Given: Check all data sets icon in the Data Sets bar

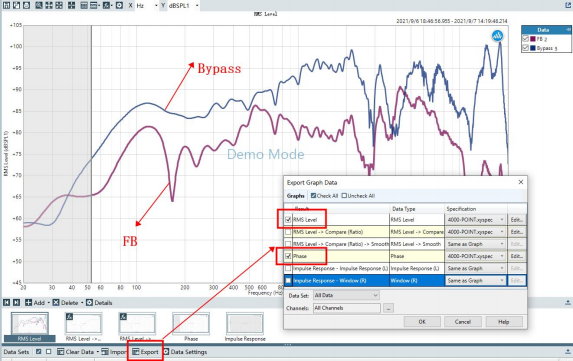Looking at the screenshot, I should (x=39, y=352).
